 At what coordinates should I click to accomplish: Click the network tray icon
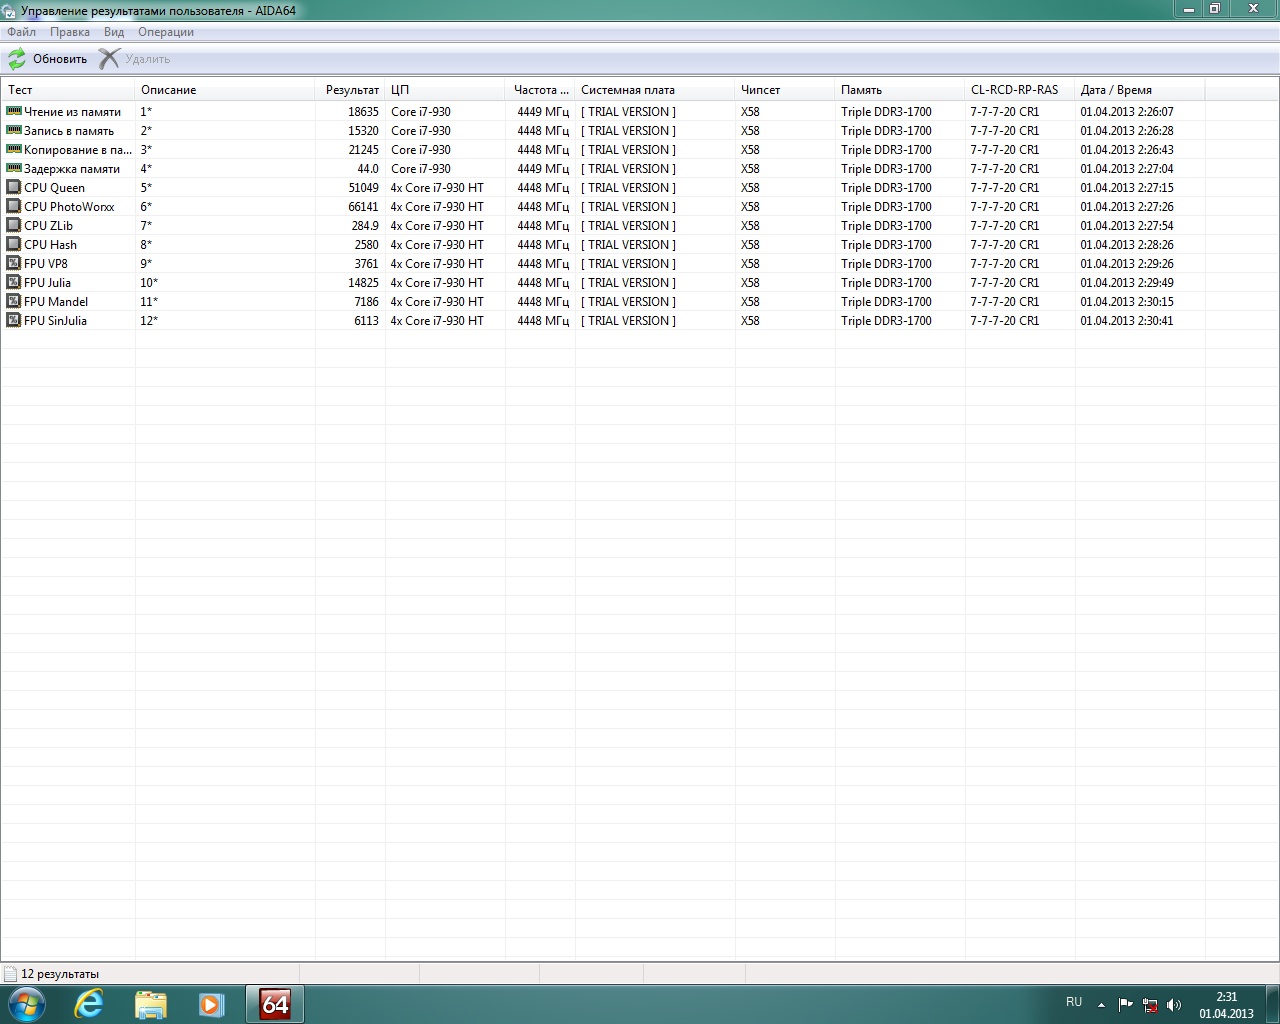[x=1150, y=1005]
